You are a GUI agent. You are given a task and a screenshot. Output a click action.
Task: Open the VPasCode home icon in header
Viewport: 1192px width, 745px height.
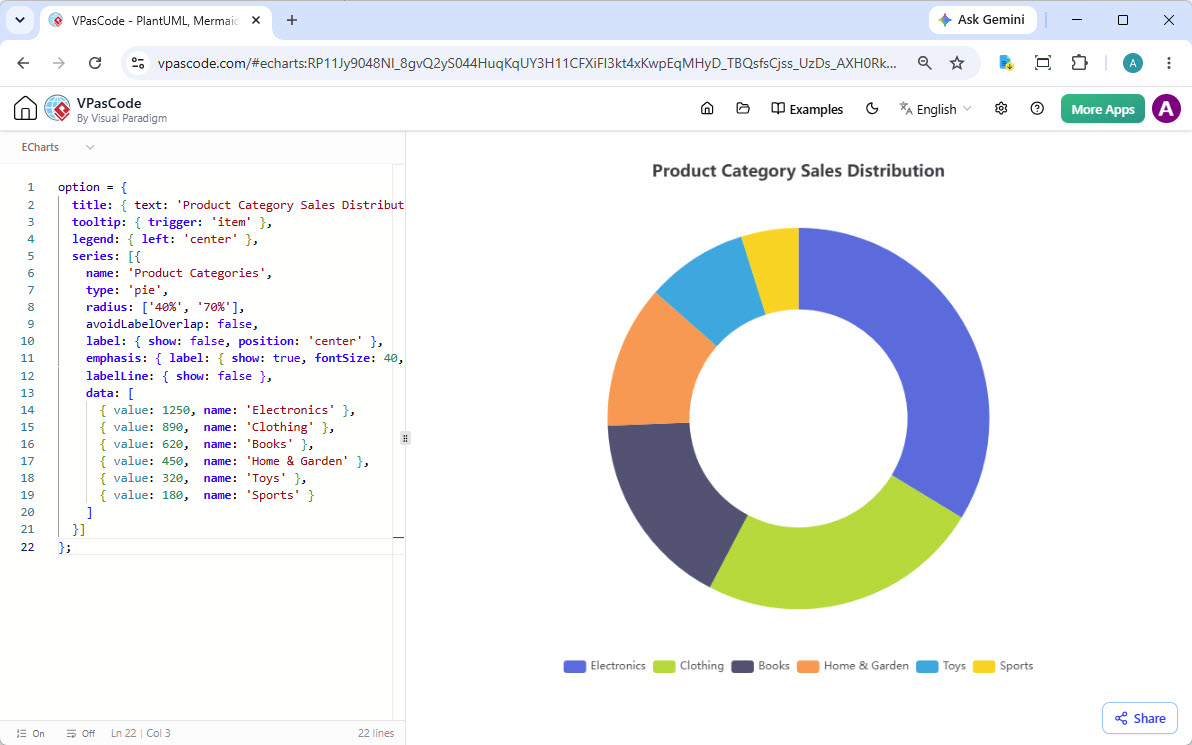pyautogui.click(x=25, y=109)
